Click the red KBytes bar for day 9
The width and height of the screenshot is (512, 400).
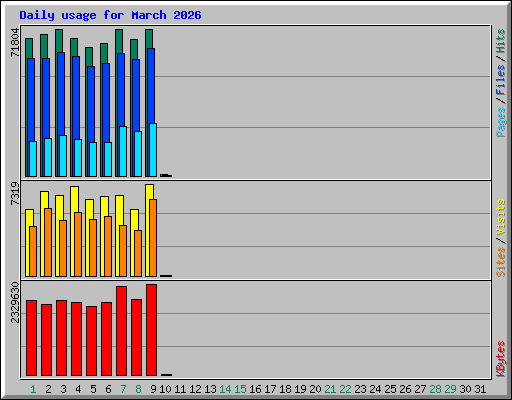tap(151, 330)
